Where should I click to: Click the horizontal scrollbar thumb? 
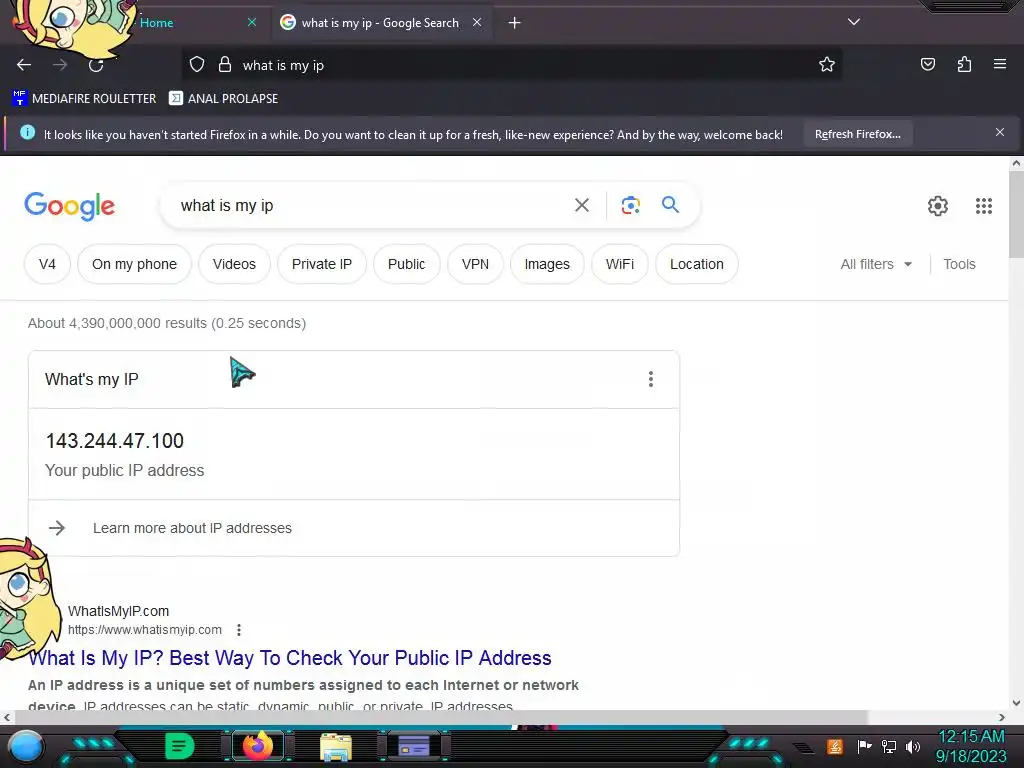[x=441, y=717]
